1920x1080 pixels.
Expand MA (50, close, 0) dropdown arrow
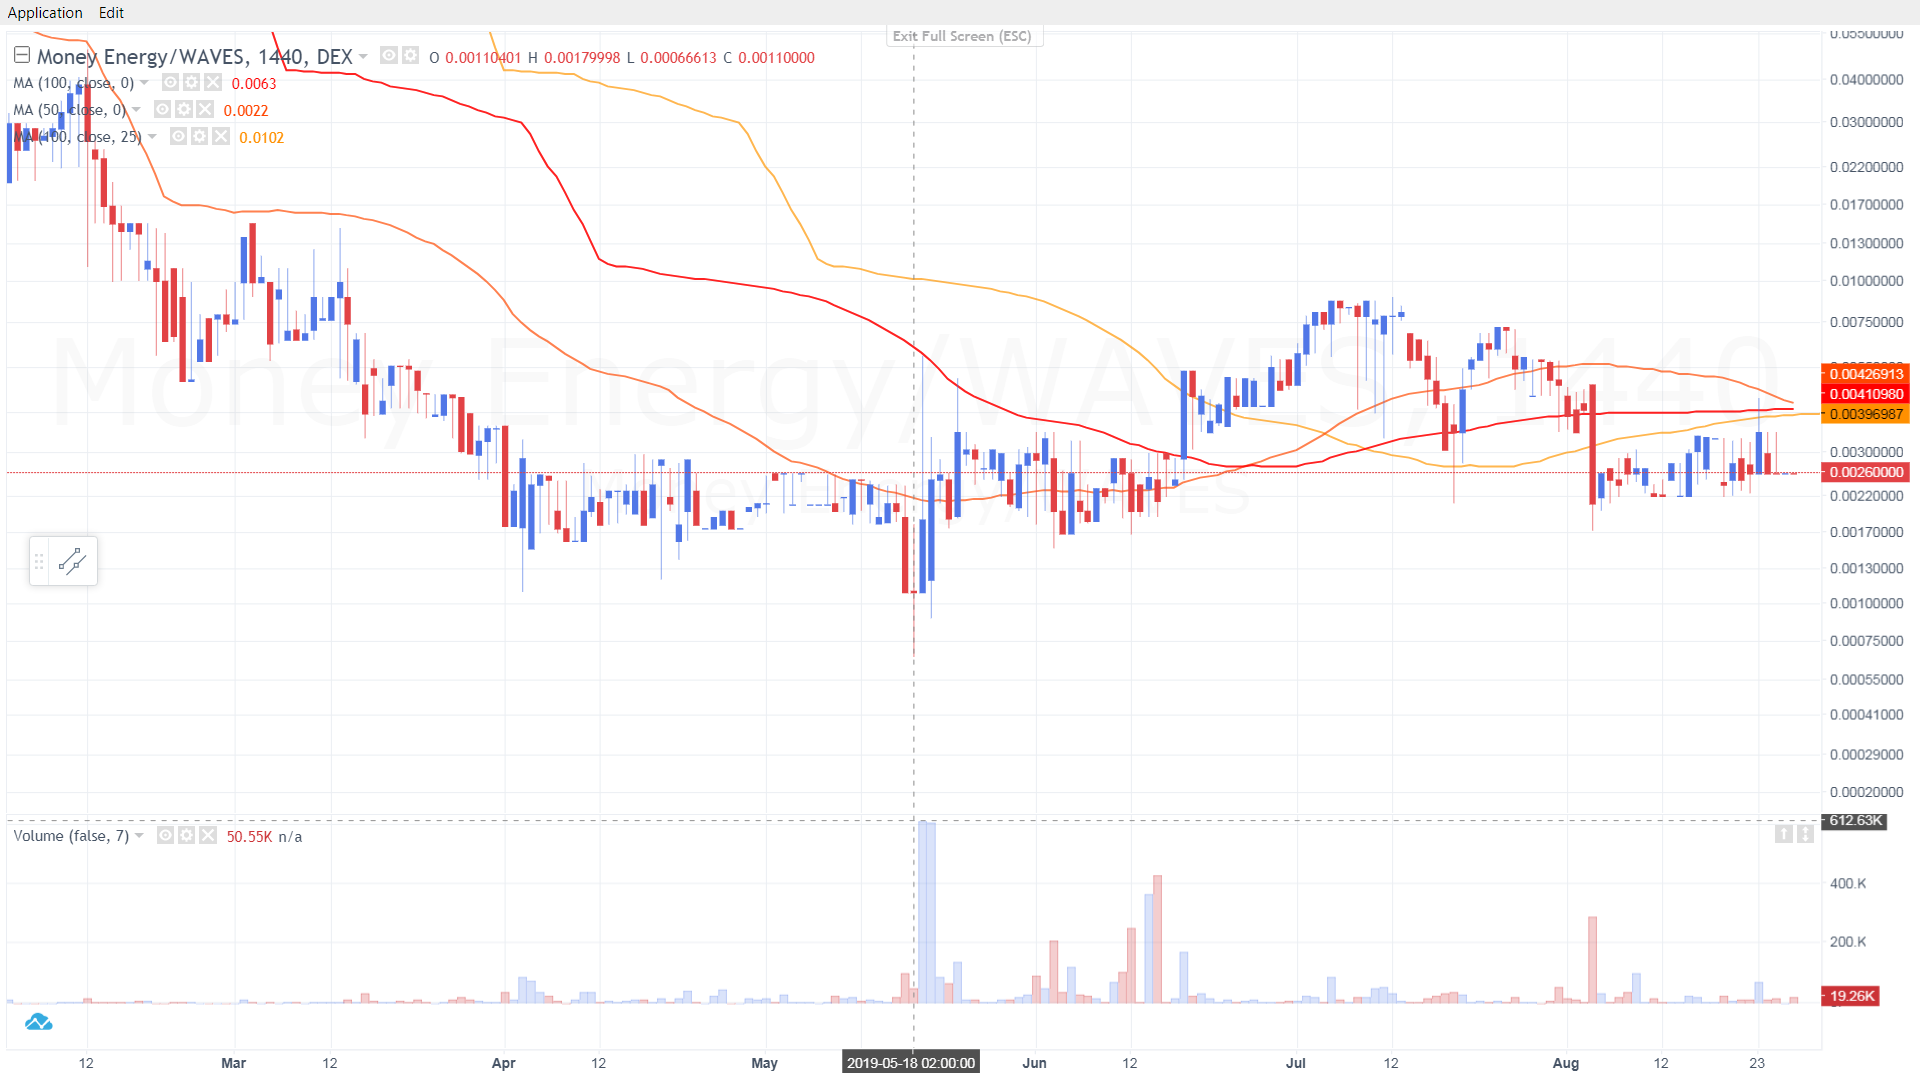(x=136, y=109)
